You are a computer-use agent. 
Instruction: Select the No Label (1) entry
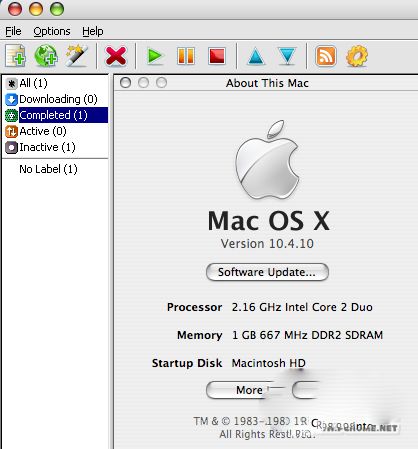coord(48,169)
